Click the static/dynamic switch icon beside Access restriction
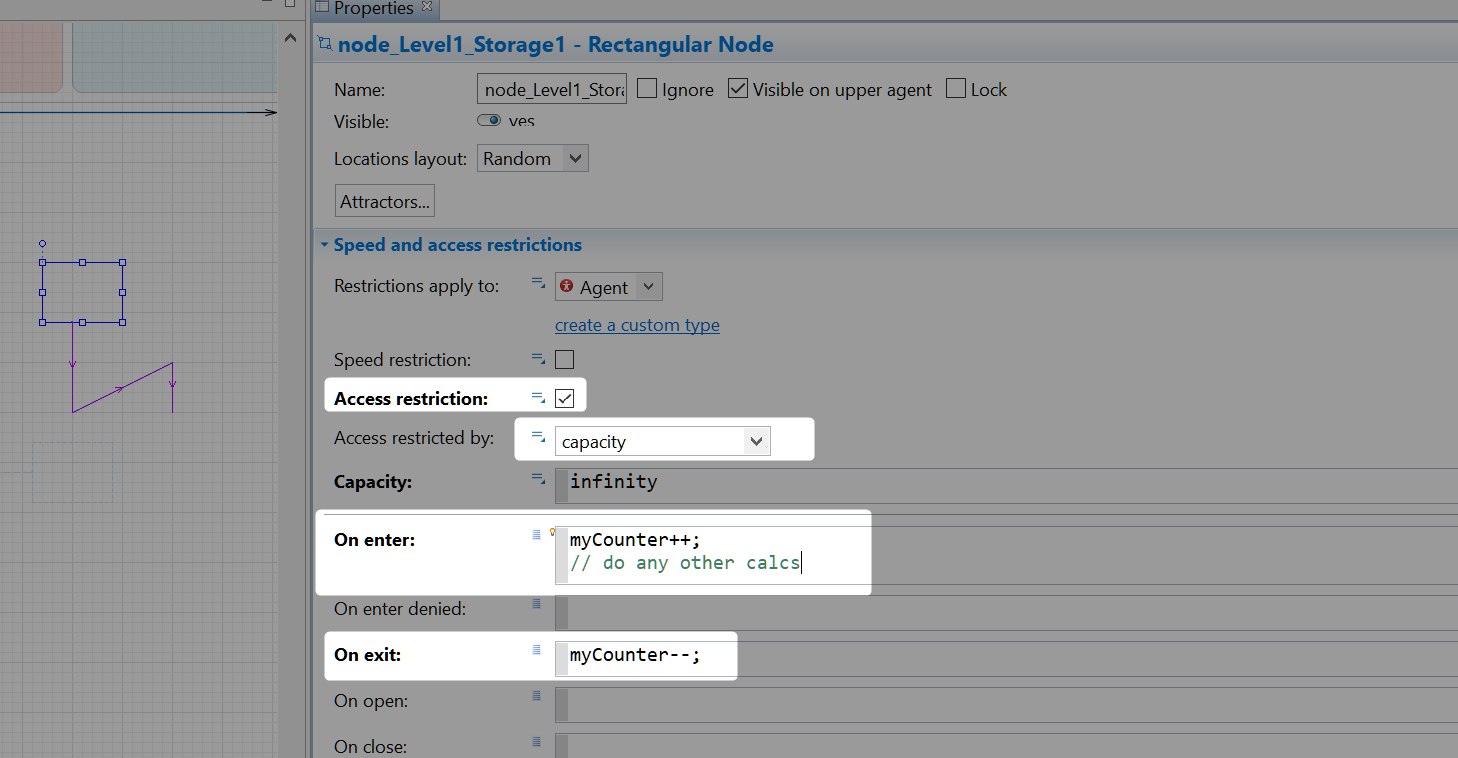Image resolution: width=1458 pixels, height=758 pixels. pos(538,398)
